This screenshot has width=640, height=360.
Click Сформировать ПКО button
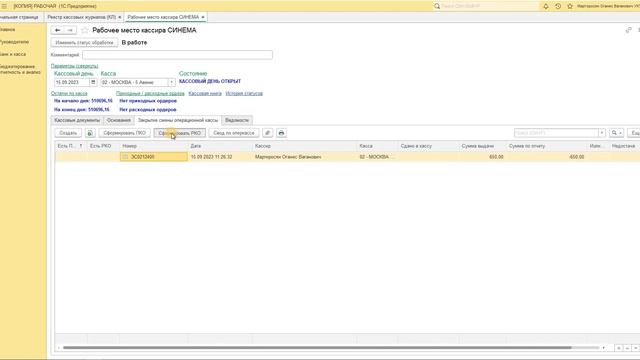(x=124, y=133)
